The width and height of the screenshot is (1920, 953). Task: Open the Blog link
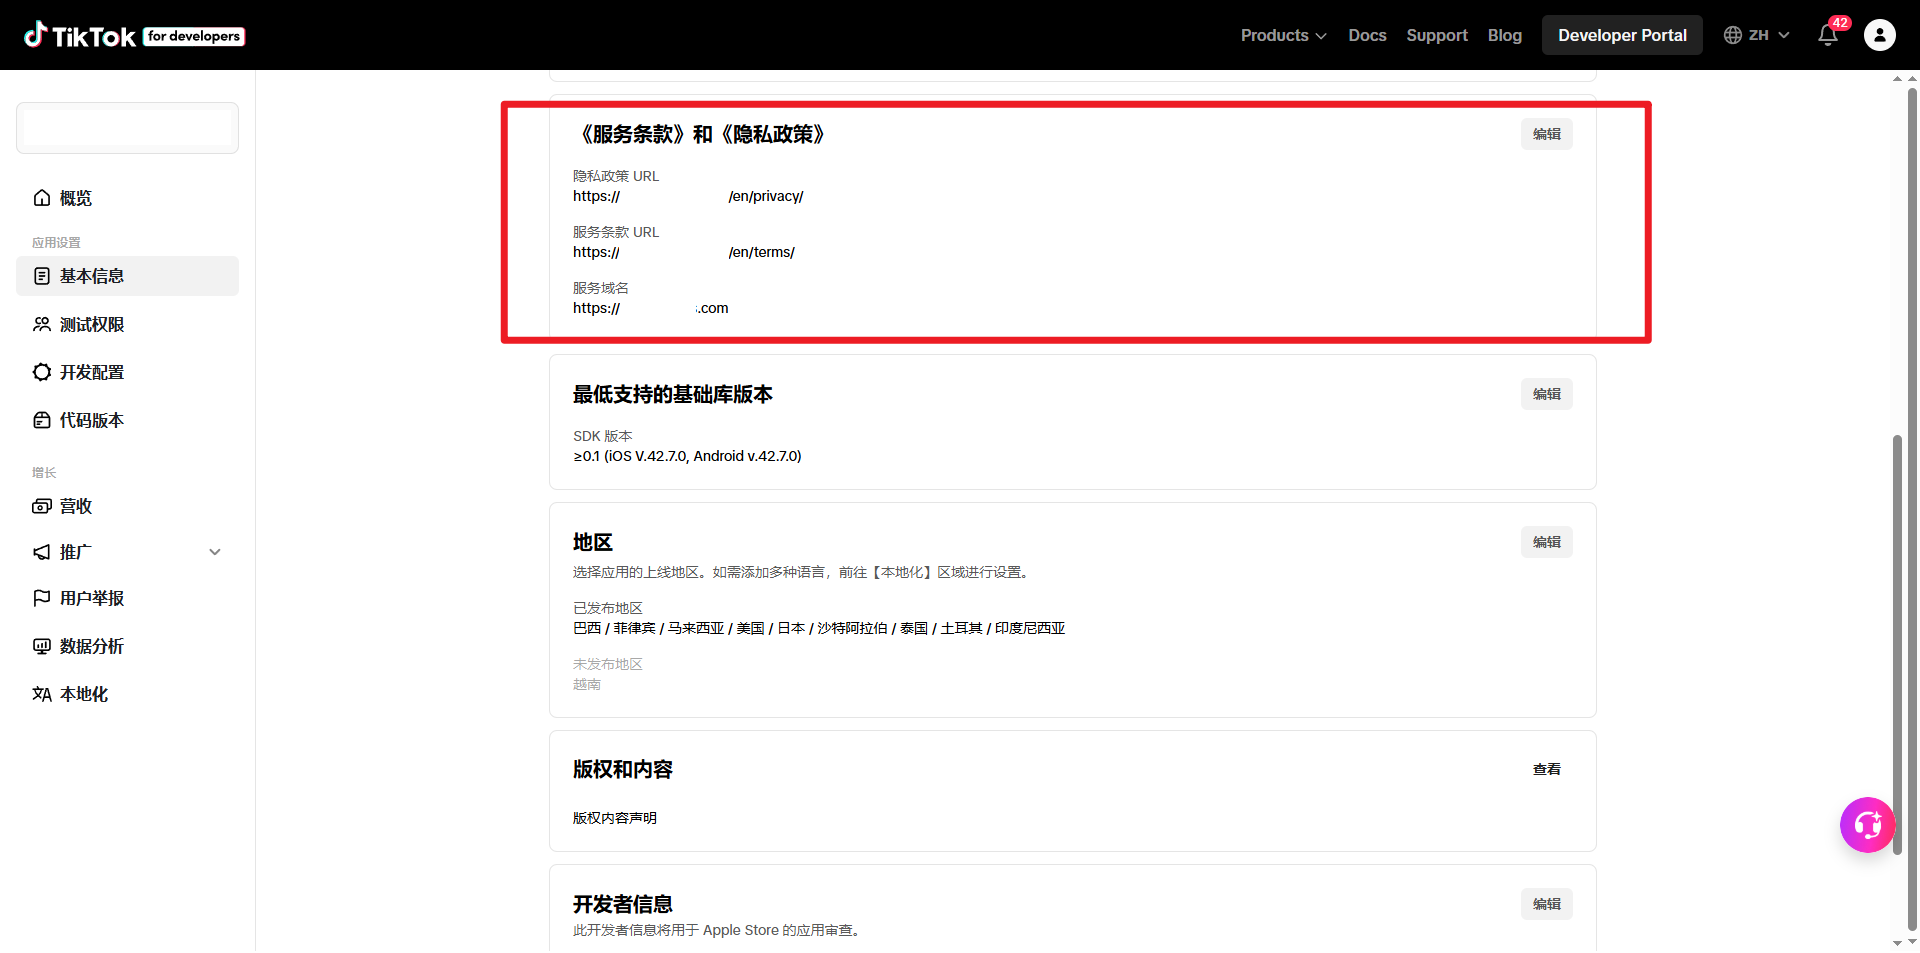click(x=1504, y=35)
